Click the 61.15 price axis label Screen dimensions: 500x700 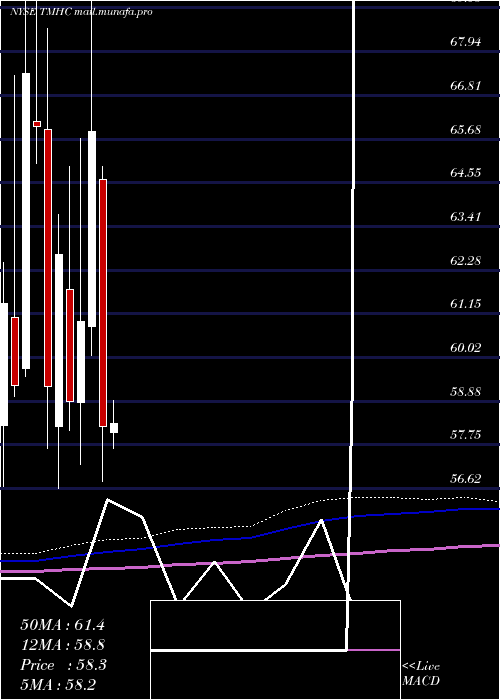click(x=466, y=304)
